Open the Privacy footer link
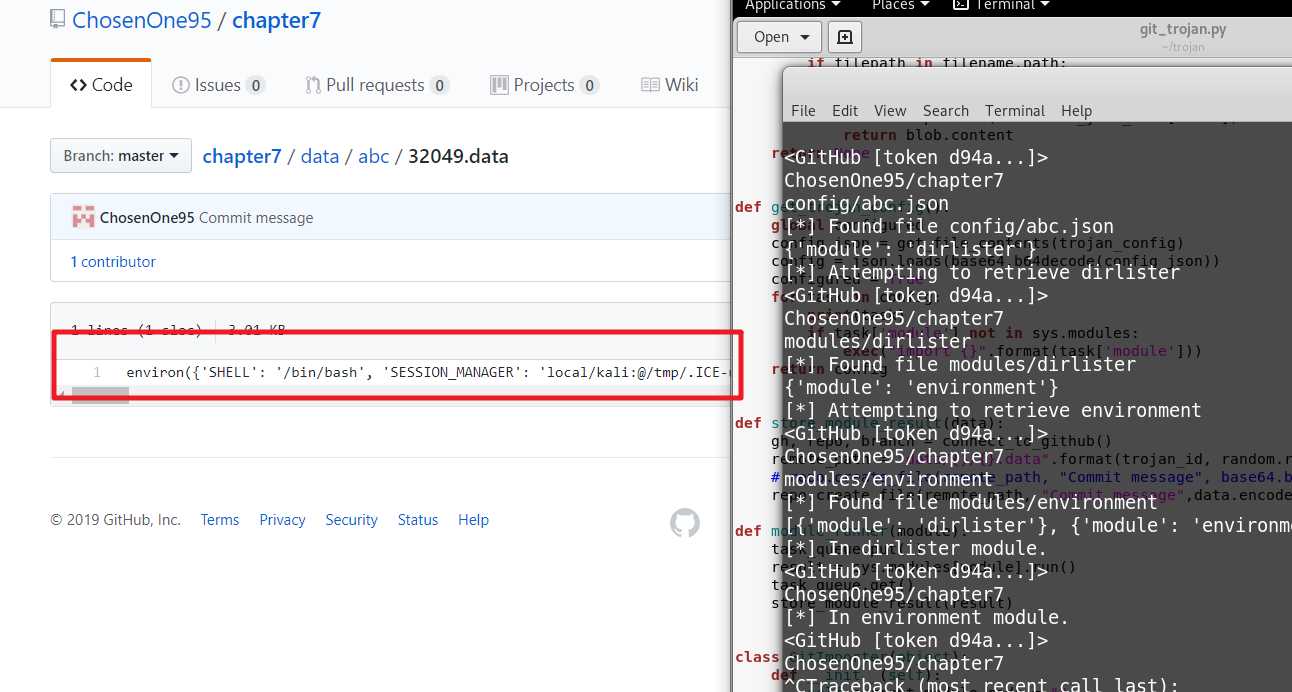 click(282, 520)
